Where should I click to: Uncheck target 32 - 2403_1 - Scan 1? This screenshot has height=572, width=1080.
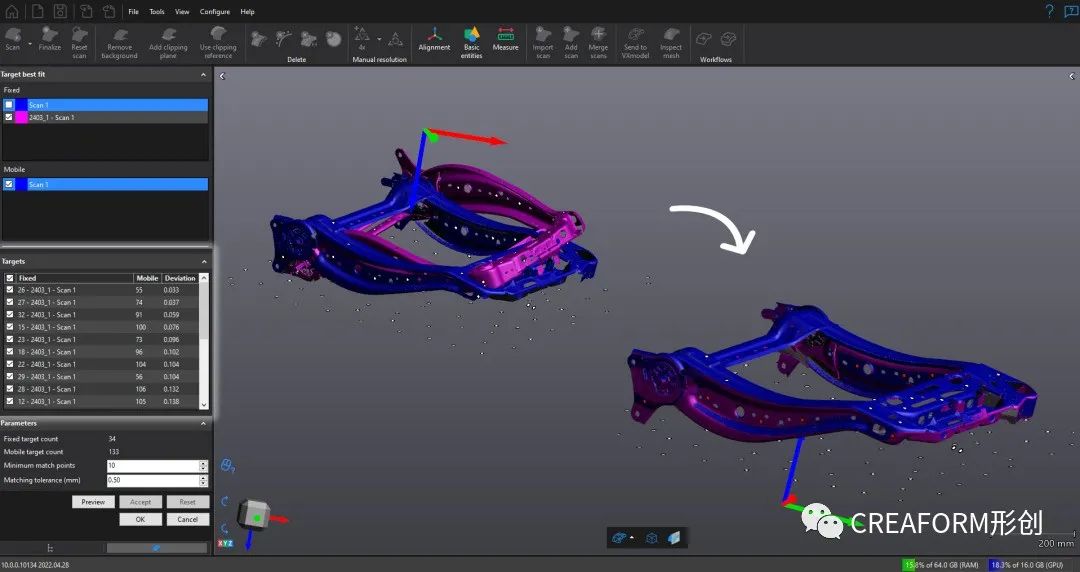coord(10,315)
